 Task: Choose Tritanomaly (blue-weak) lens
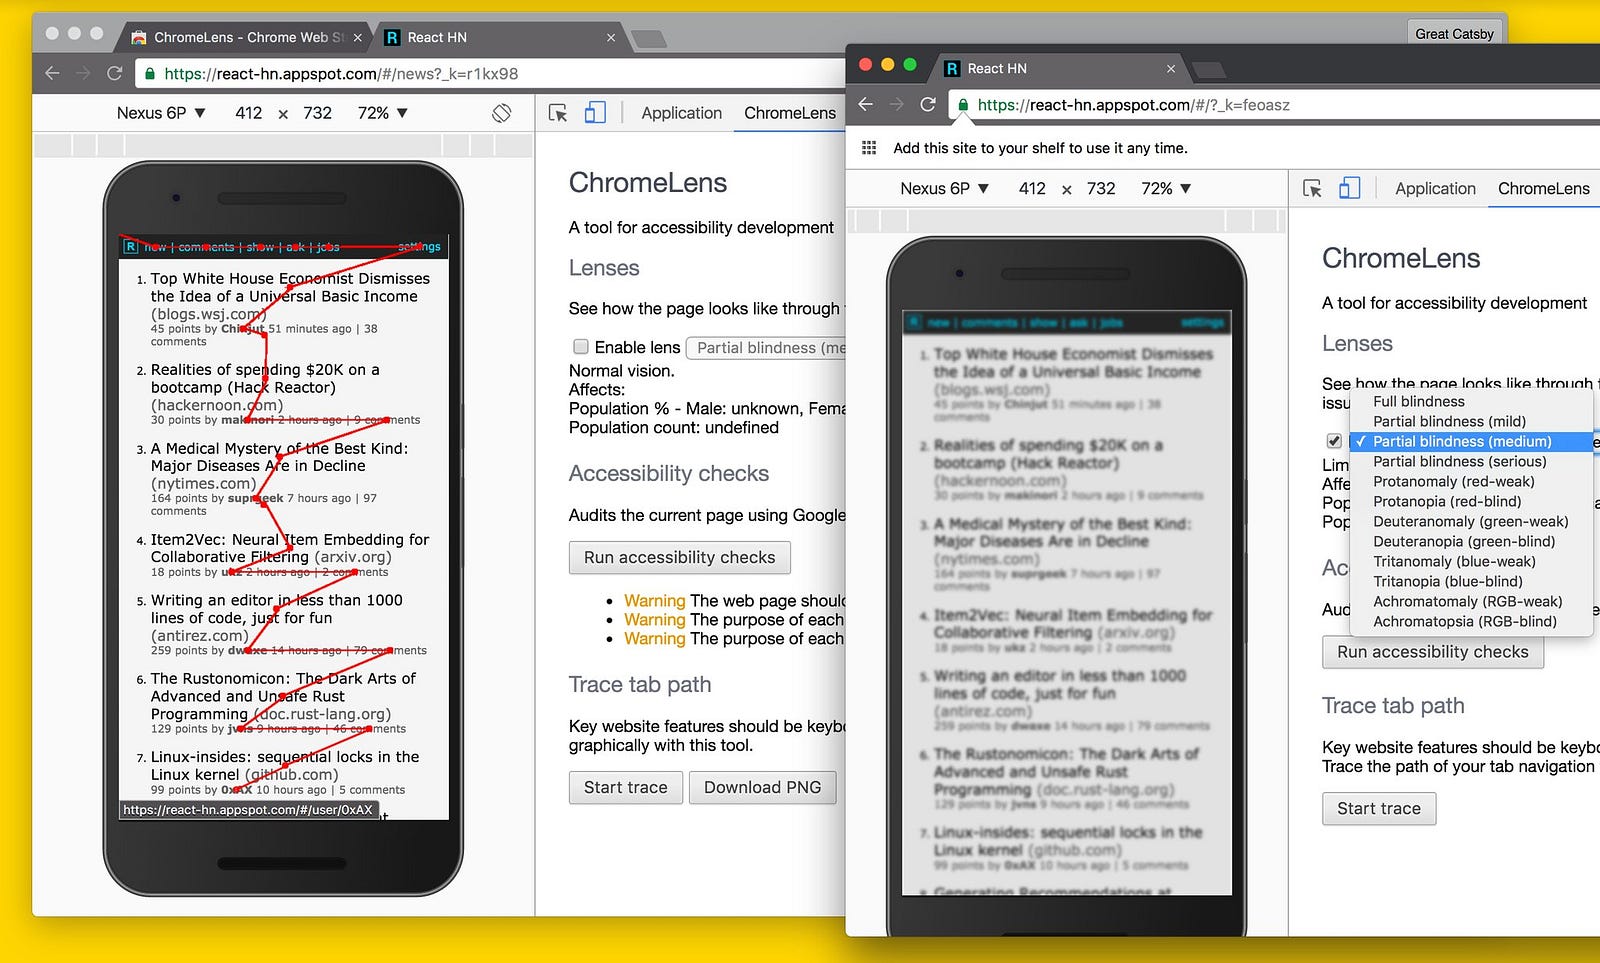click(1471, 561)
